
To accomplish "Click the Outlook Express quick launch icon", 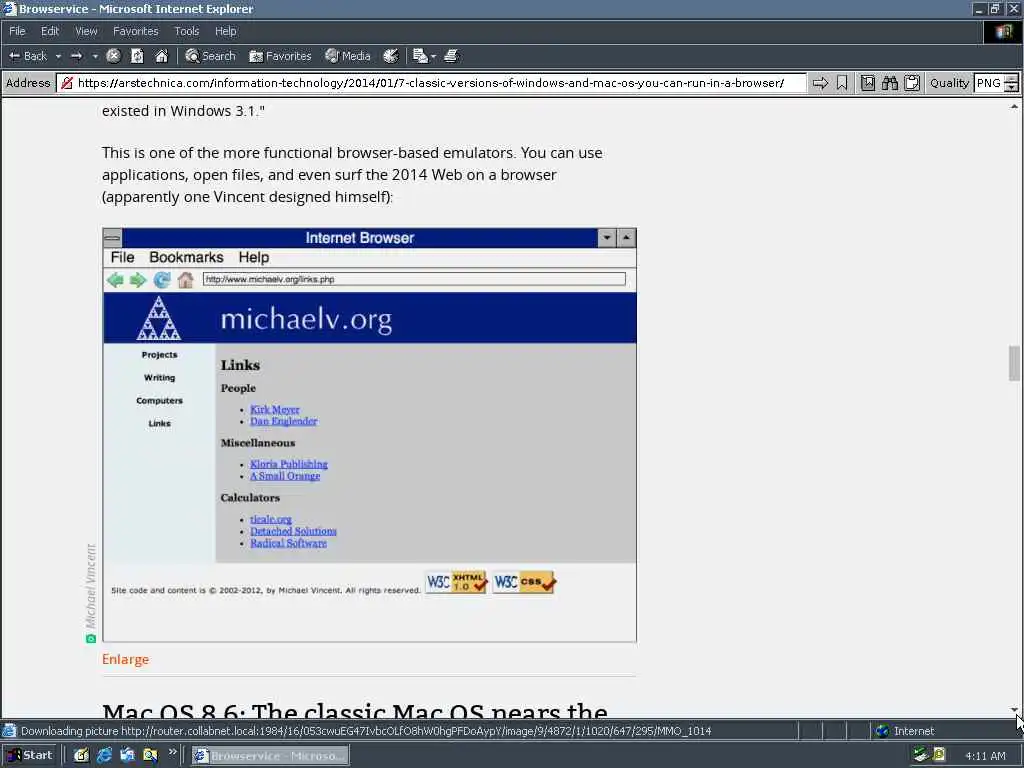I will tap(127, 756).
